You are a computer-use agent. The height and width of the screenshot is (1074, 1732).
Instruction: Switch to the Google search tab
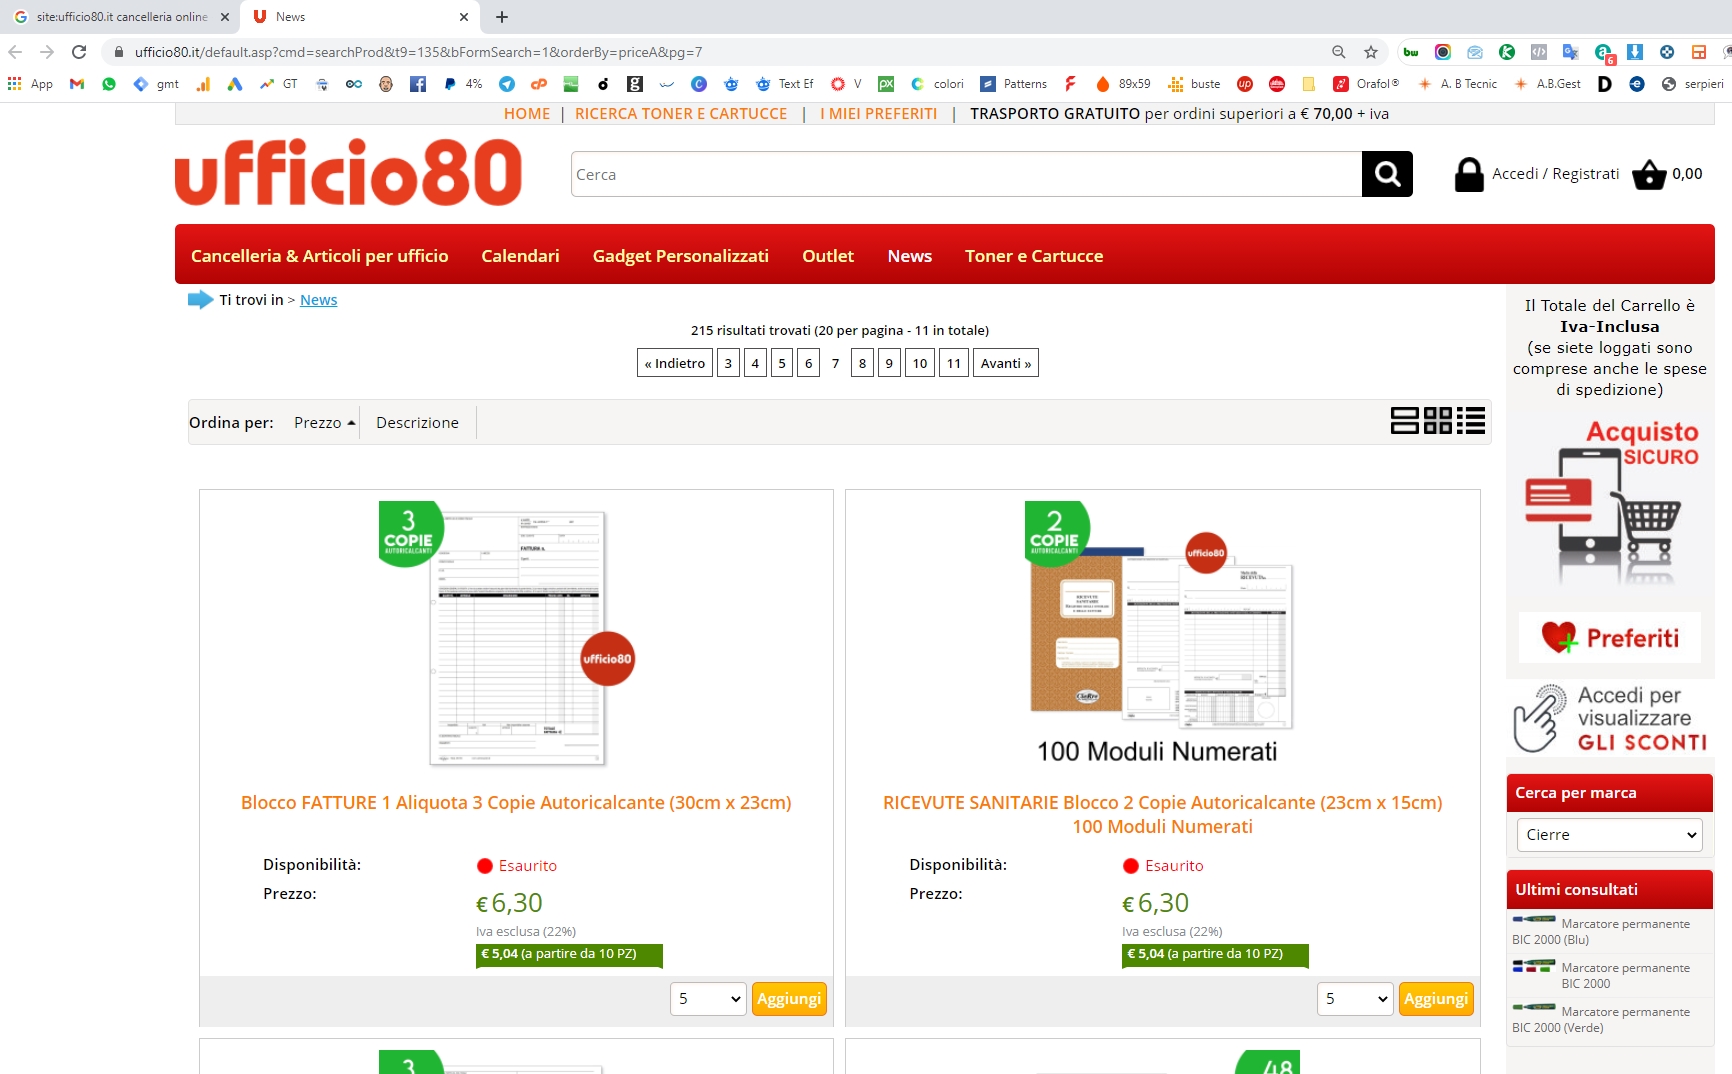click(x=120, y=17)
